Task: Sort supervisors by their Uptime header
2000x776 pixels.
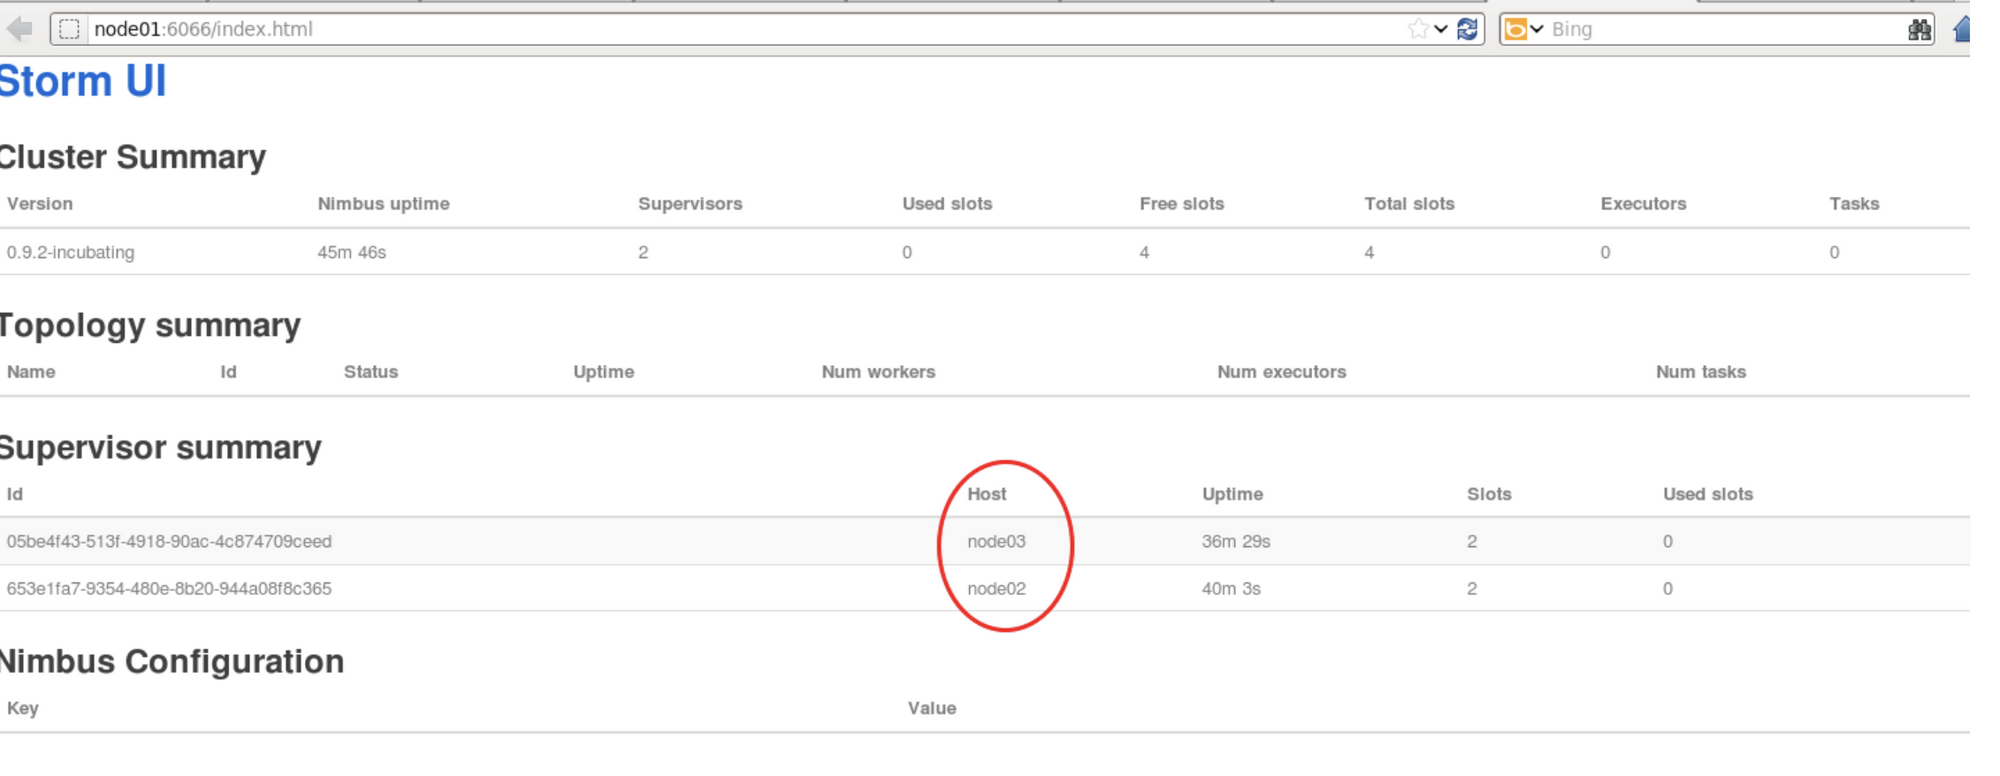Action: click(x=1233, y=494)
